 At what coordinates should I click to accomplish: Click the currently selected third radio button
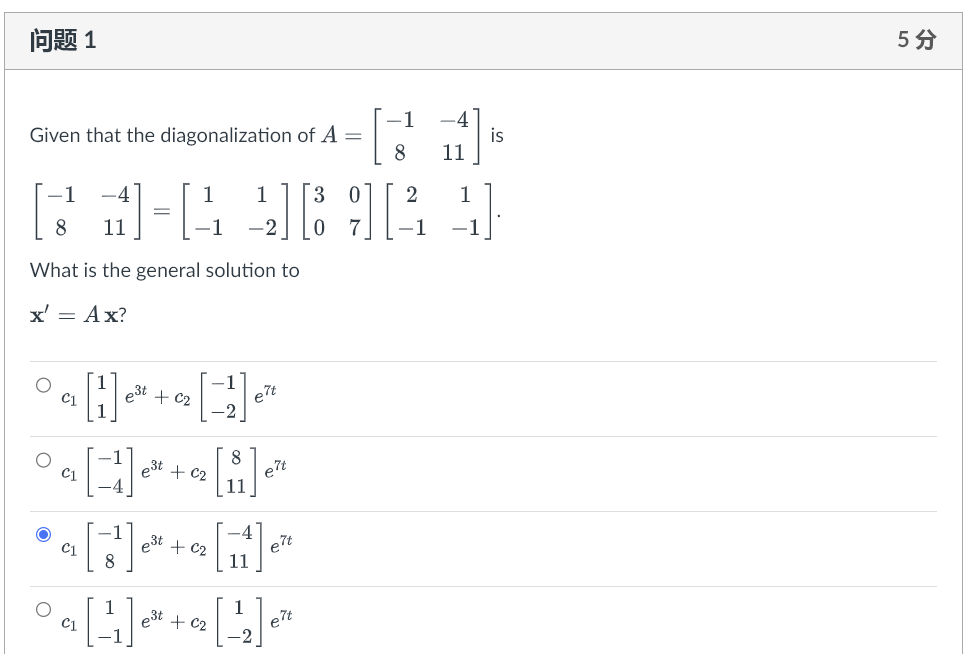click(43, 534)
